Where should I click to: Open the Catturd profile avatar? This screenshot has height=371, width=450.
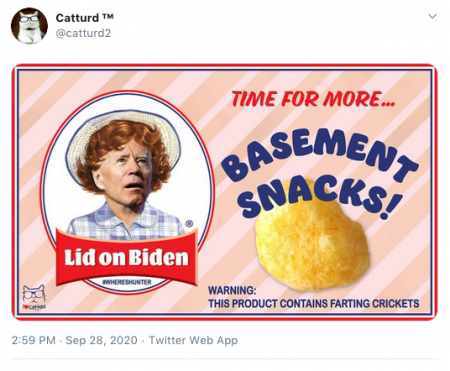29,26
